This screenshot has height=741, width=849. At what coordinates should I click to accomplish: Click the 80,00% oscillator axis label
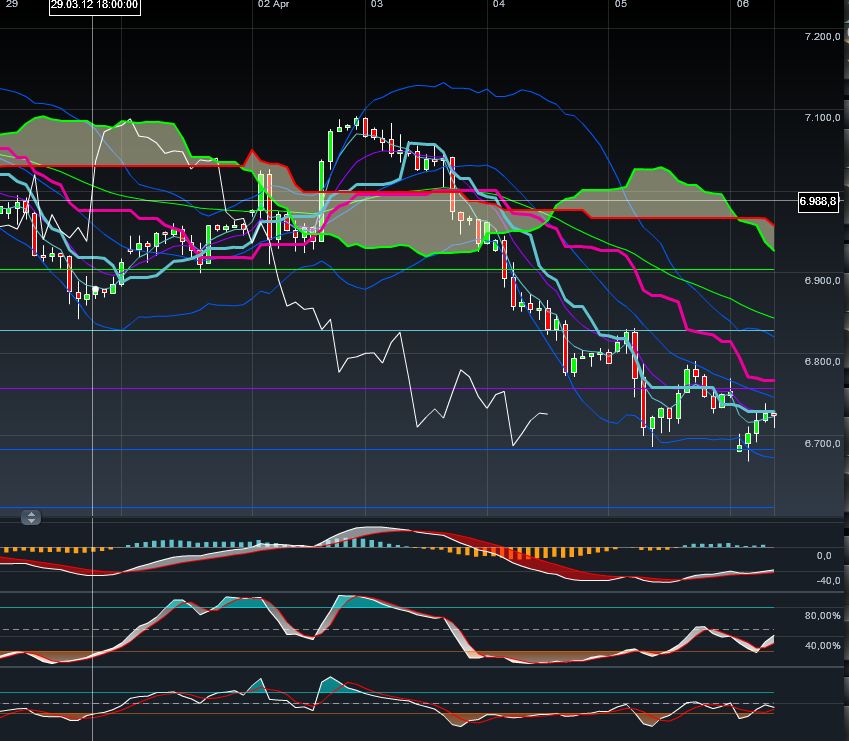point(822,616)
